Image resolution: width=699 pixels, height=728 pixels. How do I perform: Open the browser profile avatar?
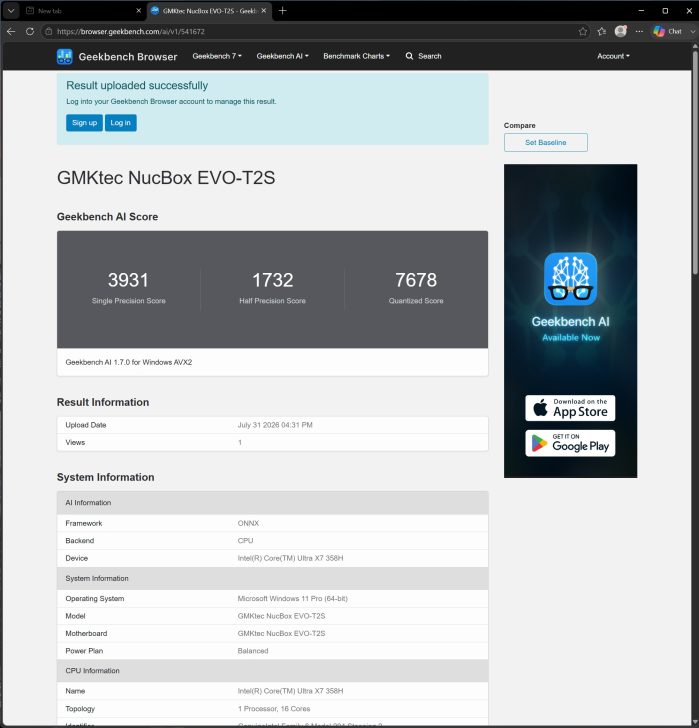(x=621, y=31)
